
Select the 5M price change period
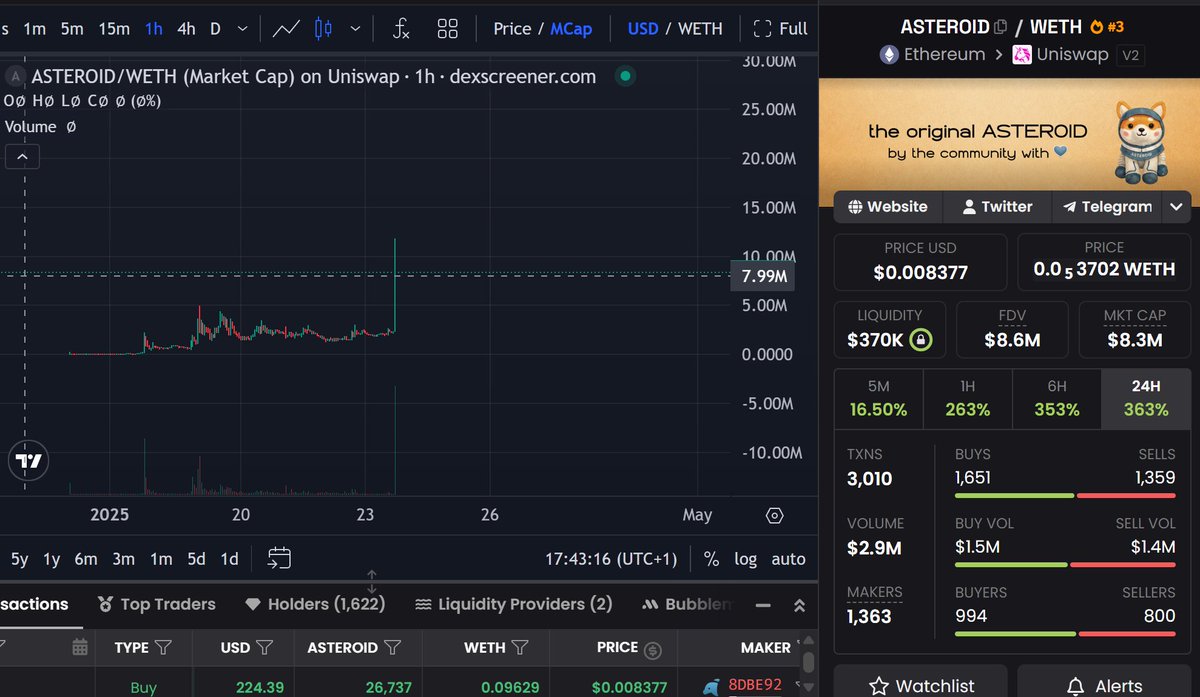click(x=879, y=399)
